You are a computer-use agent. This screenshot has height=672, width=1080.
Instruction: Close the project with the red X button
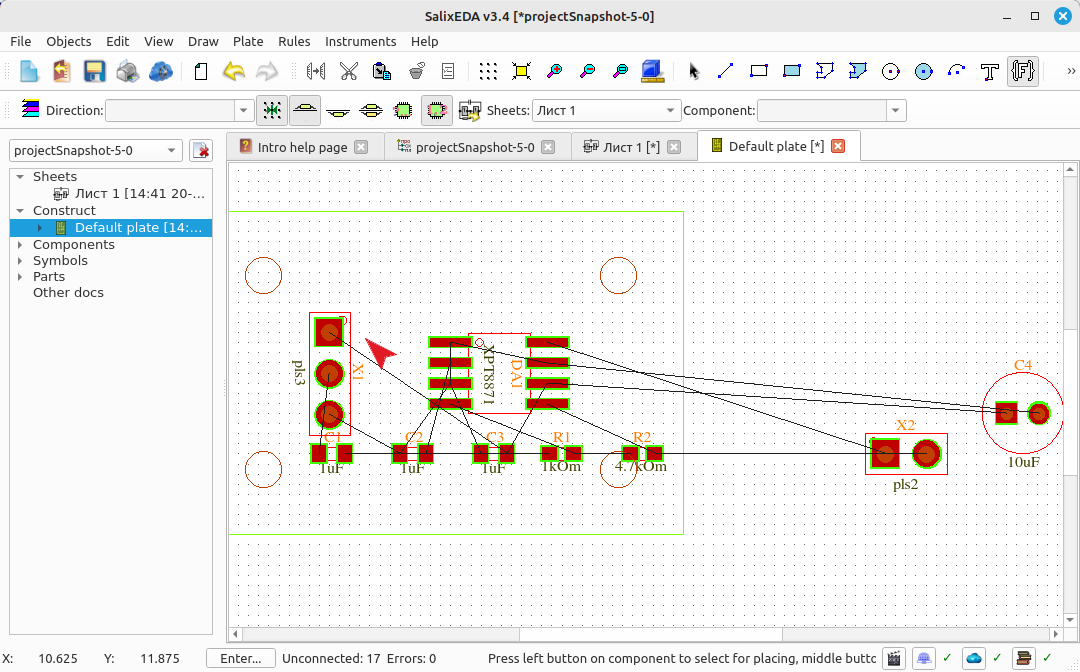point(200,150)
